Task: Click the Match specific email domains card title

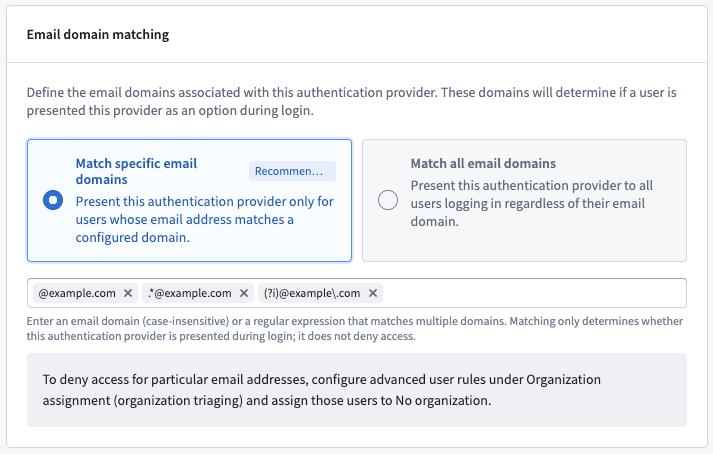Action: click(x=136, y=171)
